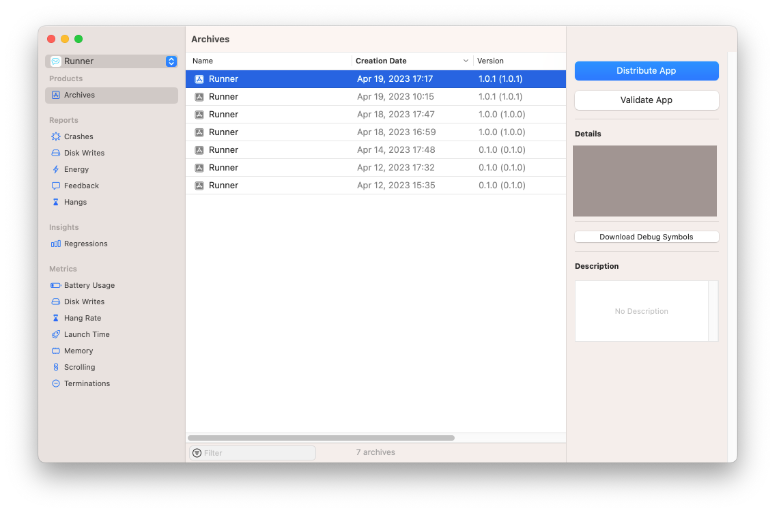View Terminations metrics

click(x=87, y=383)
